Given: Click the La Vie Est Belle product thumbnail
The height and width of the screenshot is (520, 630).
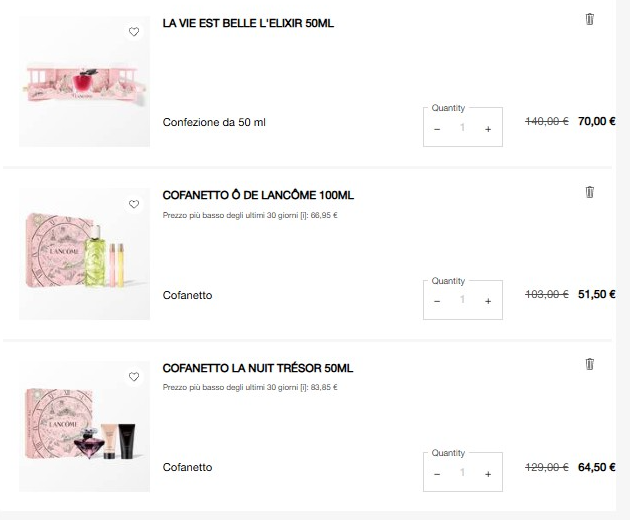Looking at the screenshot, I should pos(84,82).
